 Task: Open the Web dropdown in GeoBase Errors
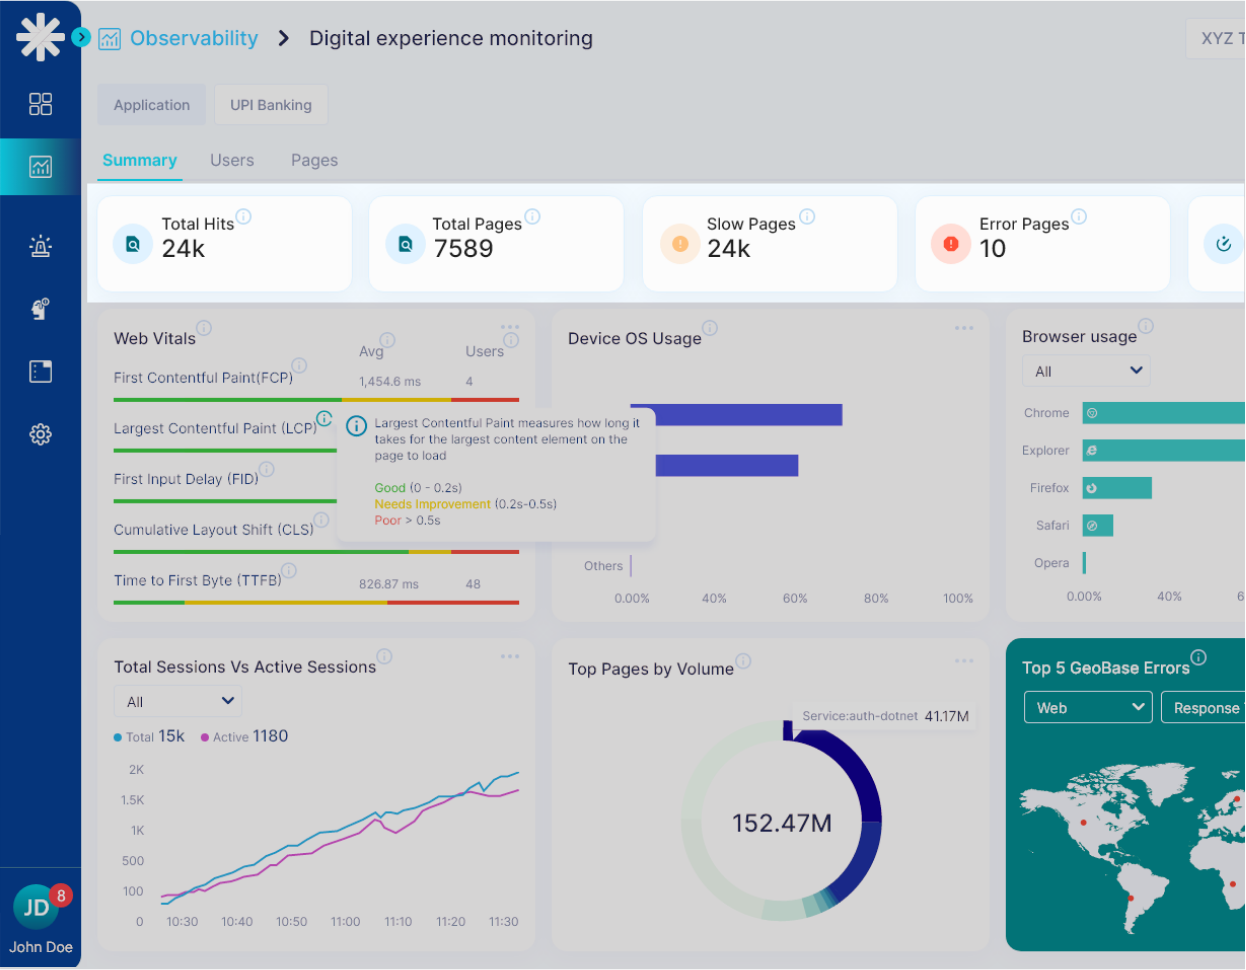1088,707
